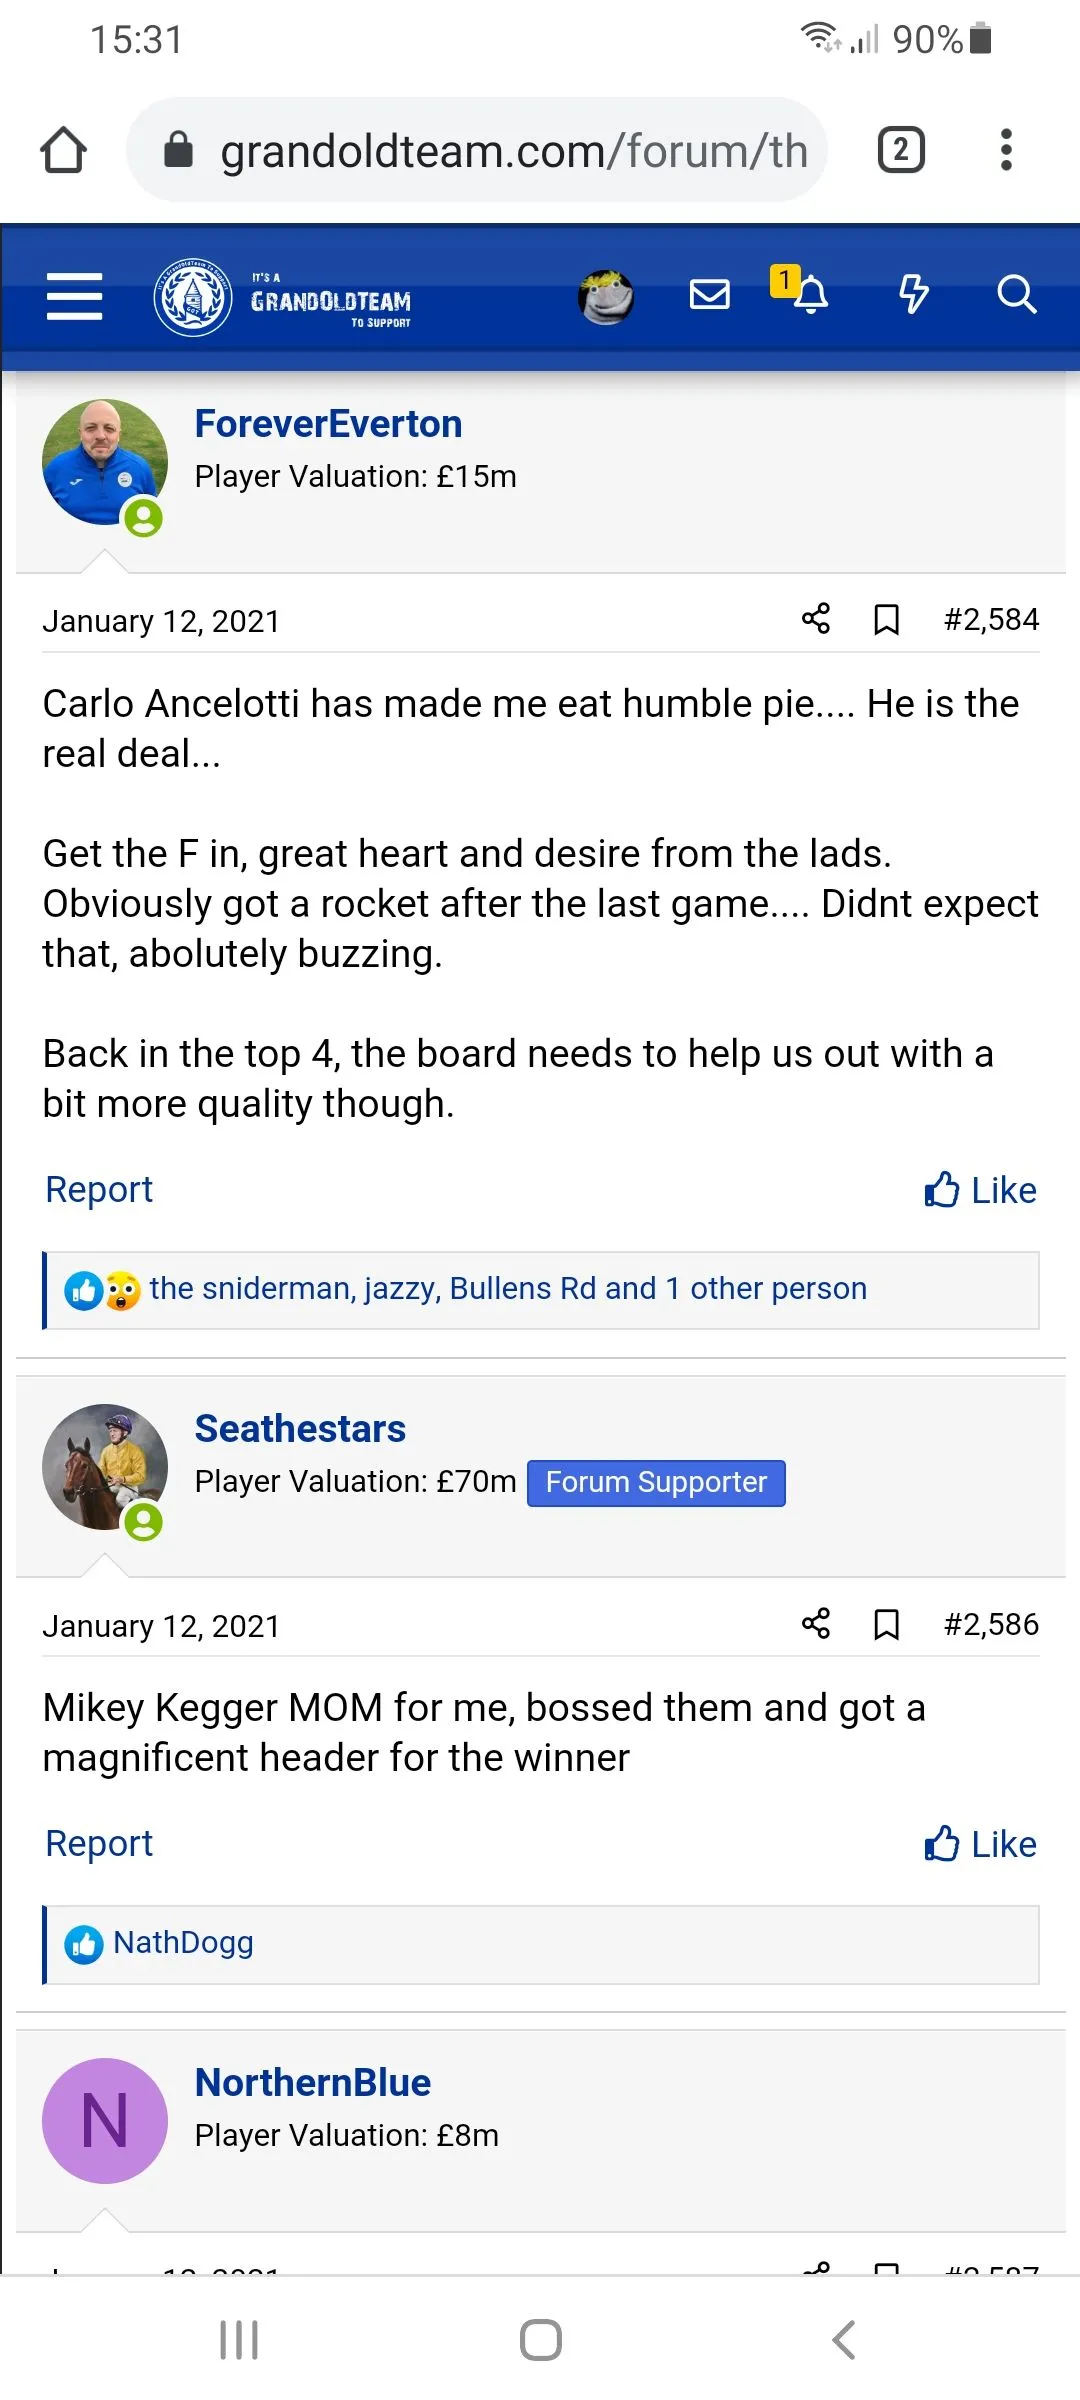Open the hamburger navigation menu
The height and width of the screenshot is (2400, 1080).
[74, 297]
